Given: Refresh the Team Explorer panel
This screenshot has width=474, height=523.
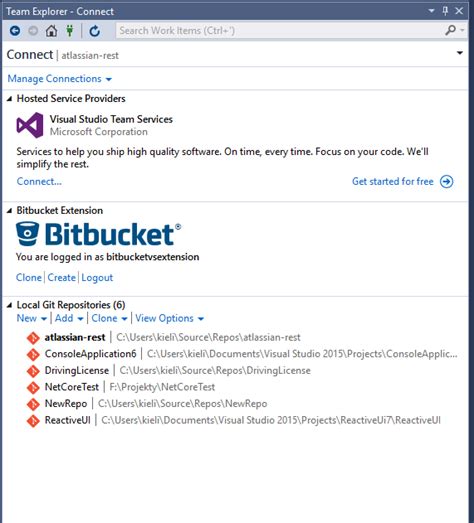Looking at the screenshot, I should [x=95, y=31].
